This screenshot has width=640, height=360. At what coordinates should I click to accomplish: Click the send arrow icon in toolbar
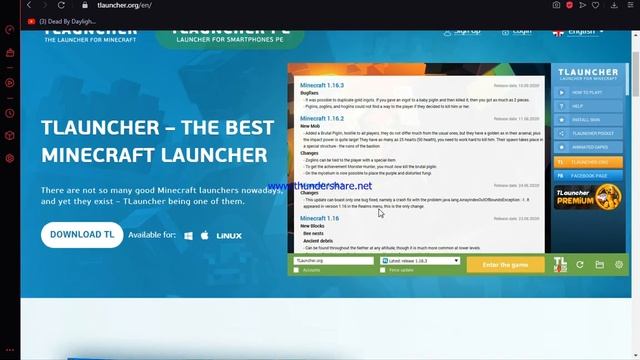(x=582, y=5)
